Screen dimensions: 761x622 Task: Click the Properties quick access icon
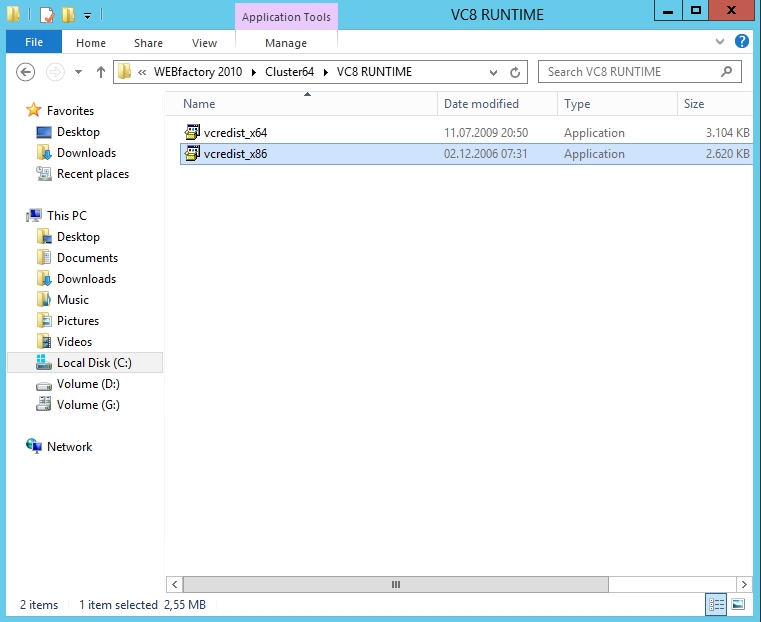47,15
